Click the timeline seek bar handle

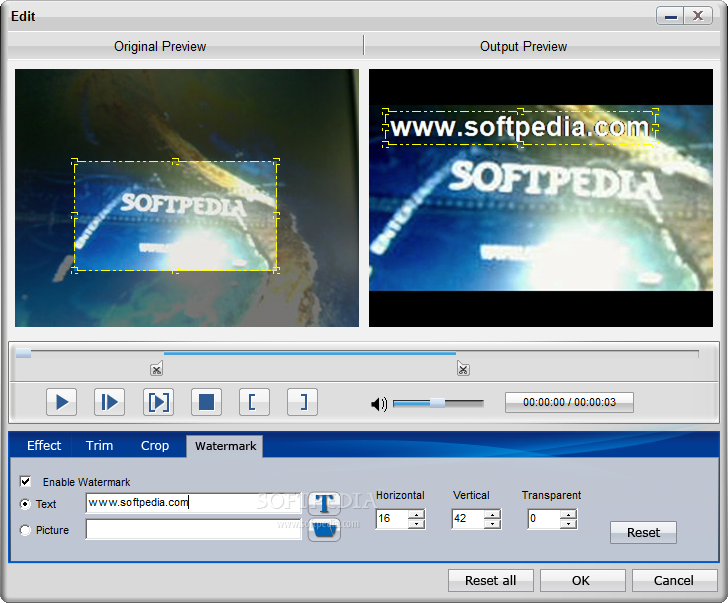(x=23, y=354)
